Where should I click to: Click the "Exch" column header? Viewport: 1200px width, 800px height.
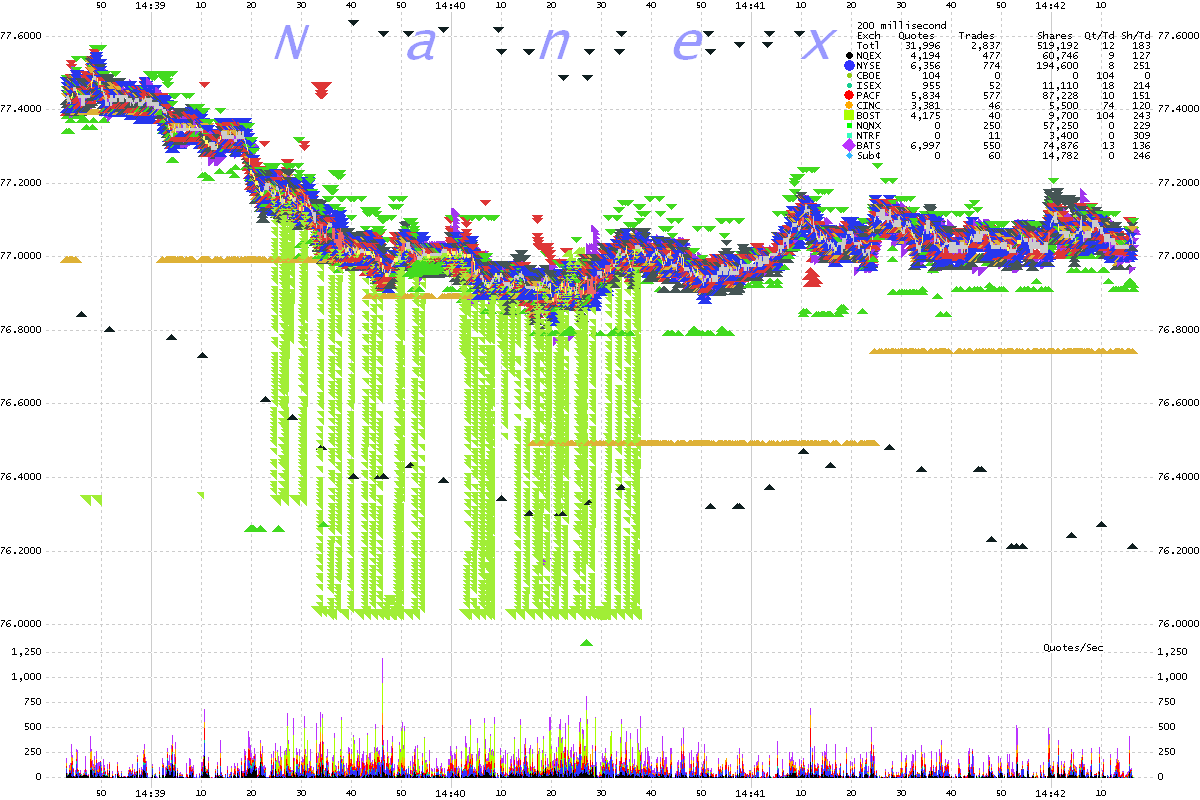[x=869, y=36]
